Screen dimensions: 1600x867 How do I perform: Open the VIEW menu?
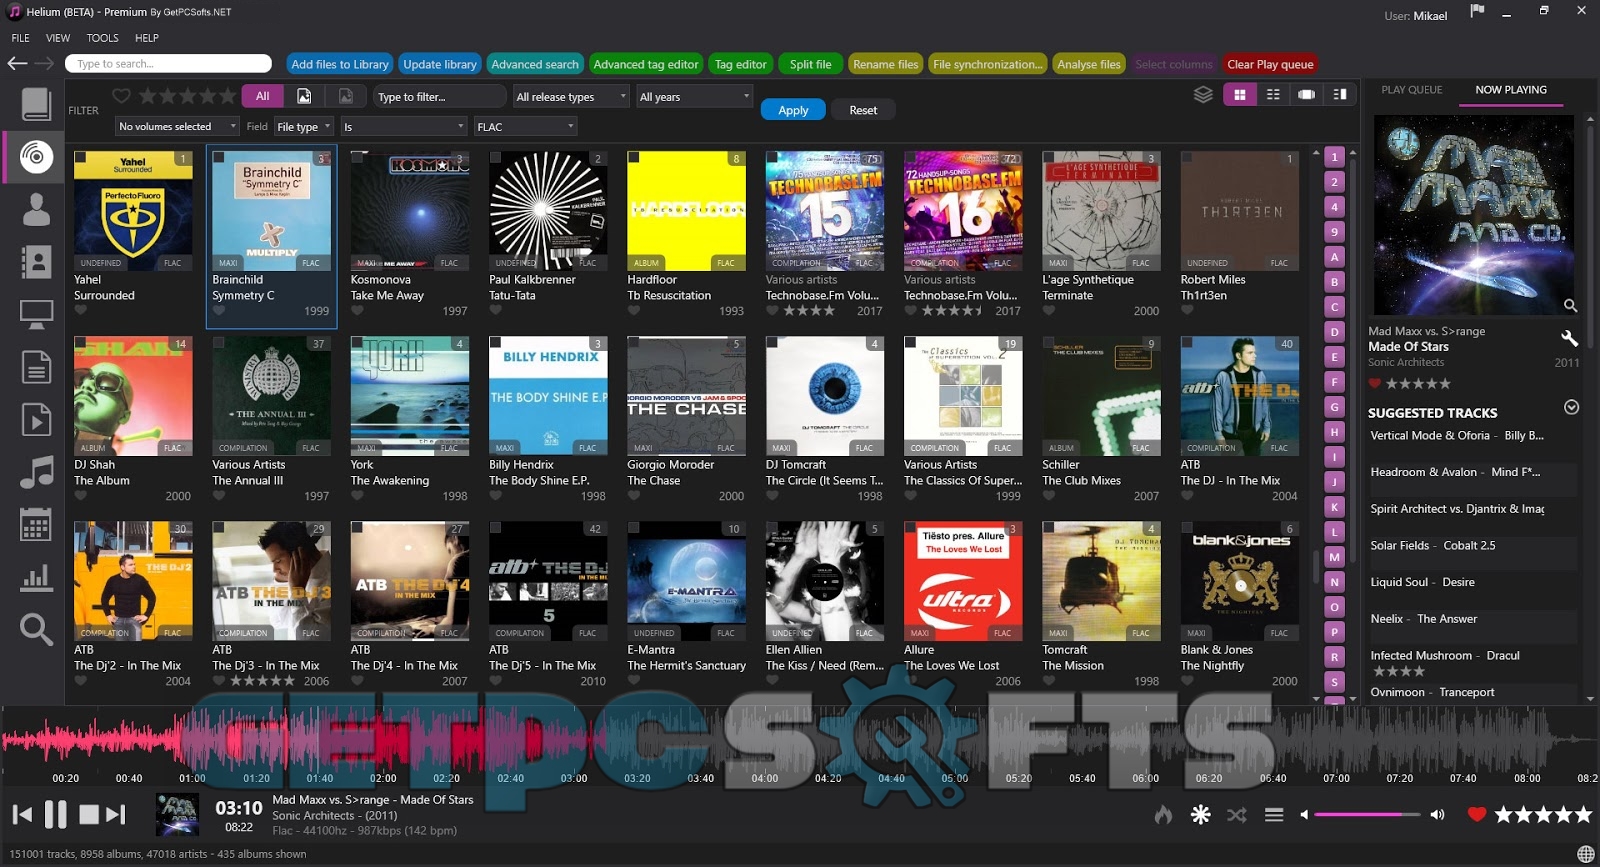(58, 38)
